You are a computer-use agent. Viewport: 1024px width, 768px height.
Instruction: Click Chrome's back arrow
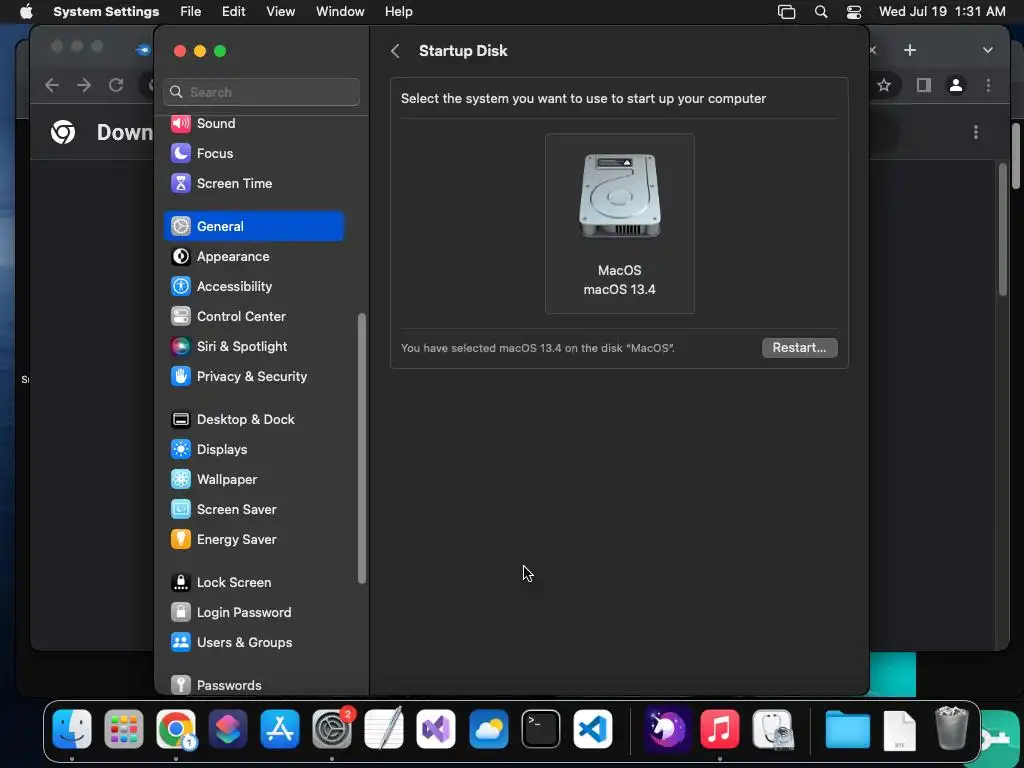52,85
